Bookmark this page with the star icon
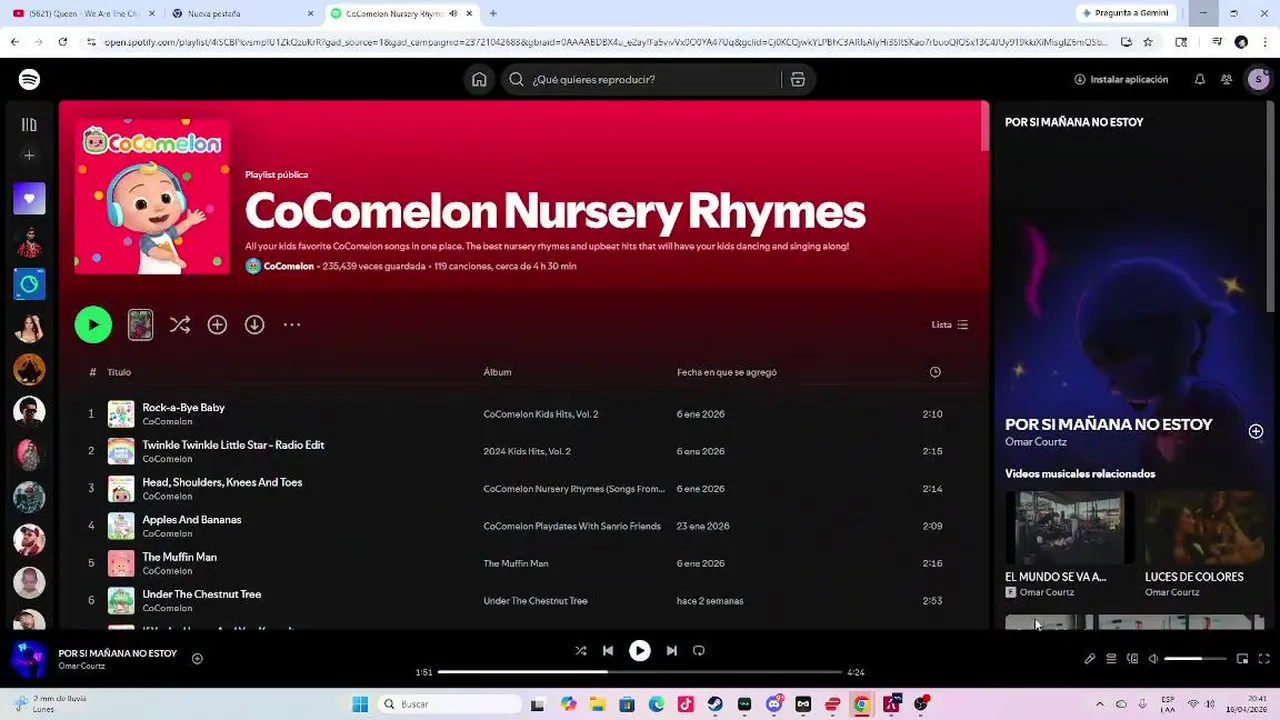The image size is (1280, 720). (x=1148, y=42)
